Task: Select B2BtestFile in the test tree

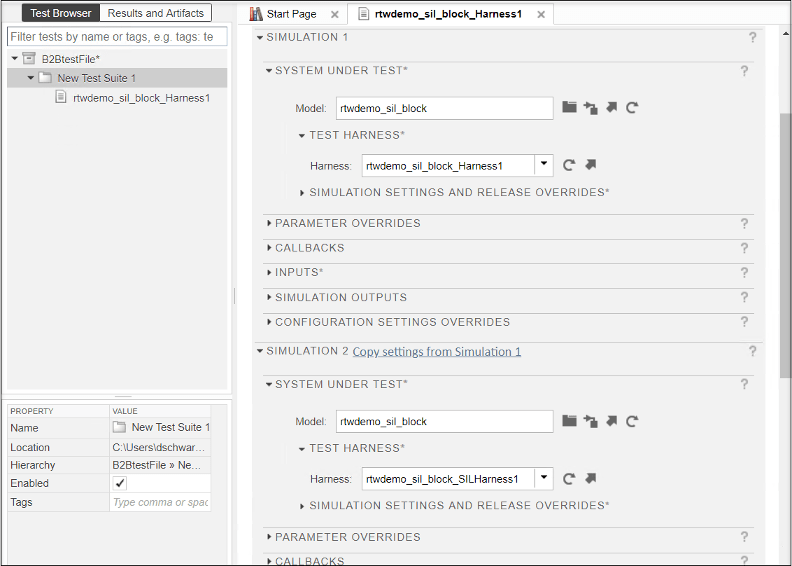Action: pos(71,59)
